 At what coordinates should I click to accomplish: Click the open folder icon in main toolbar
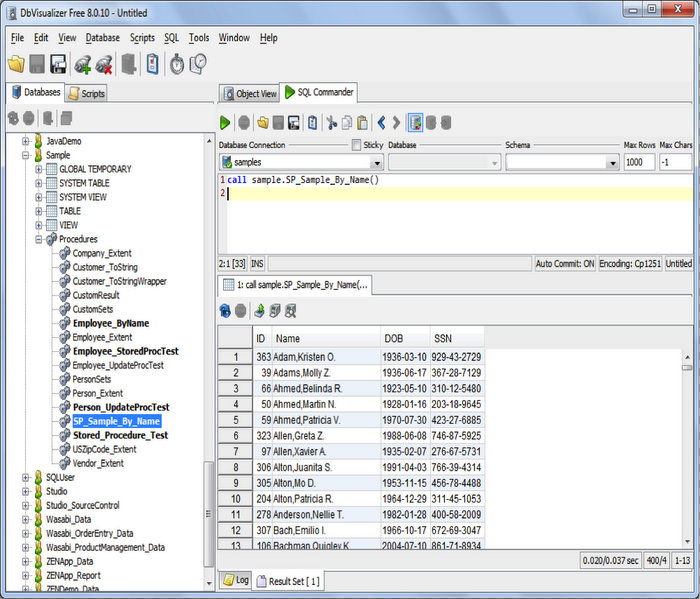point(17,64)
